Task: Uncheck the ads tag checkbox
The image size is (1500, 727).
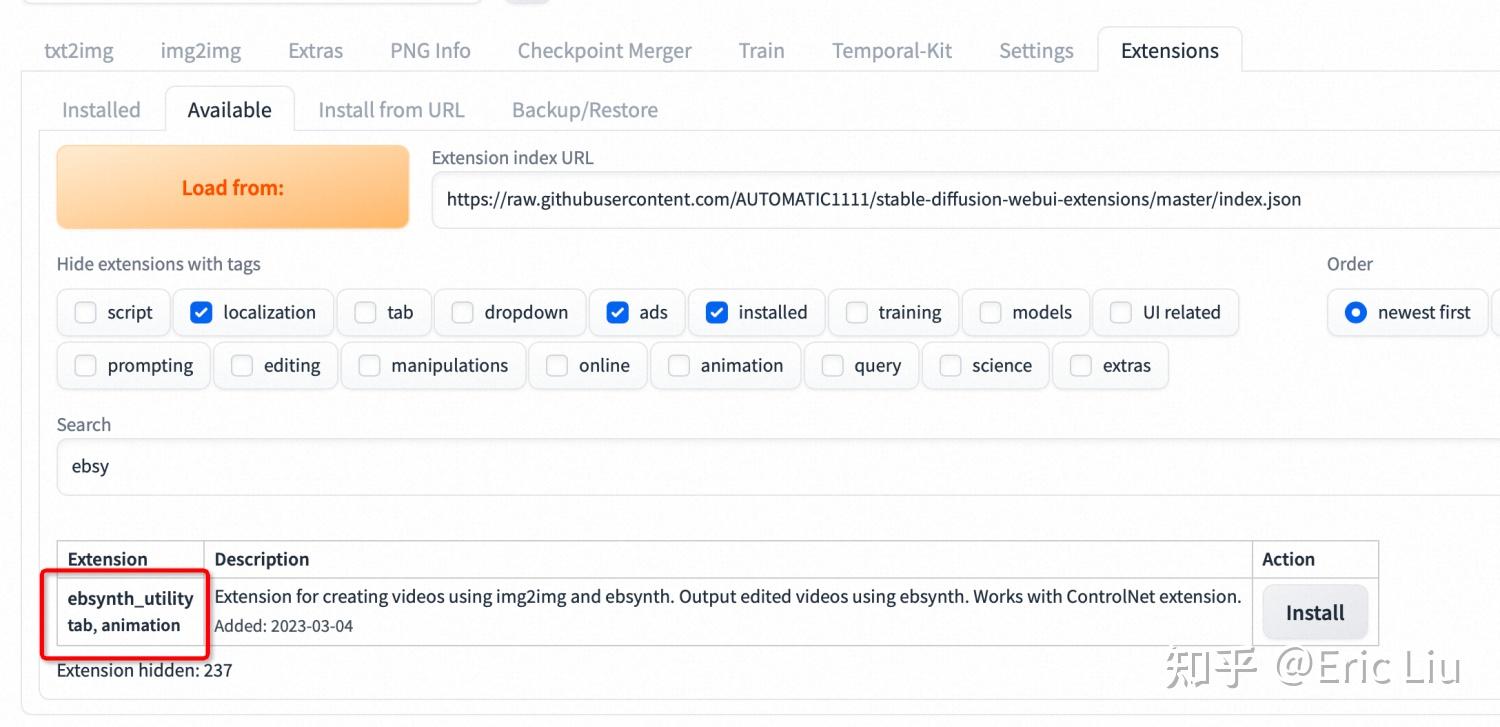Action: (617, 313)
